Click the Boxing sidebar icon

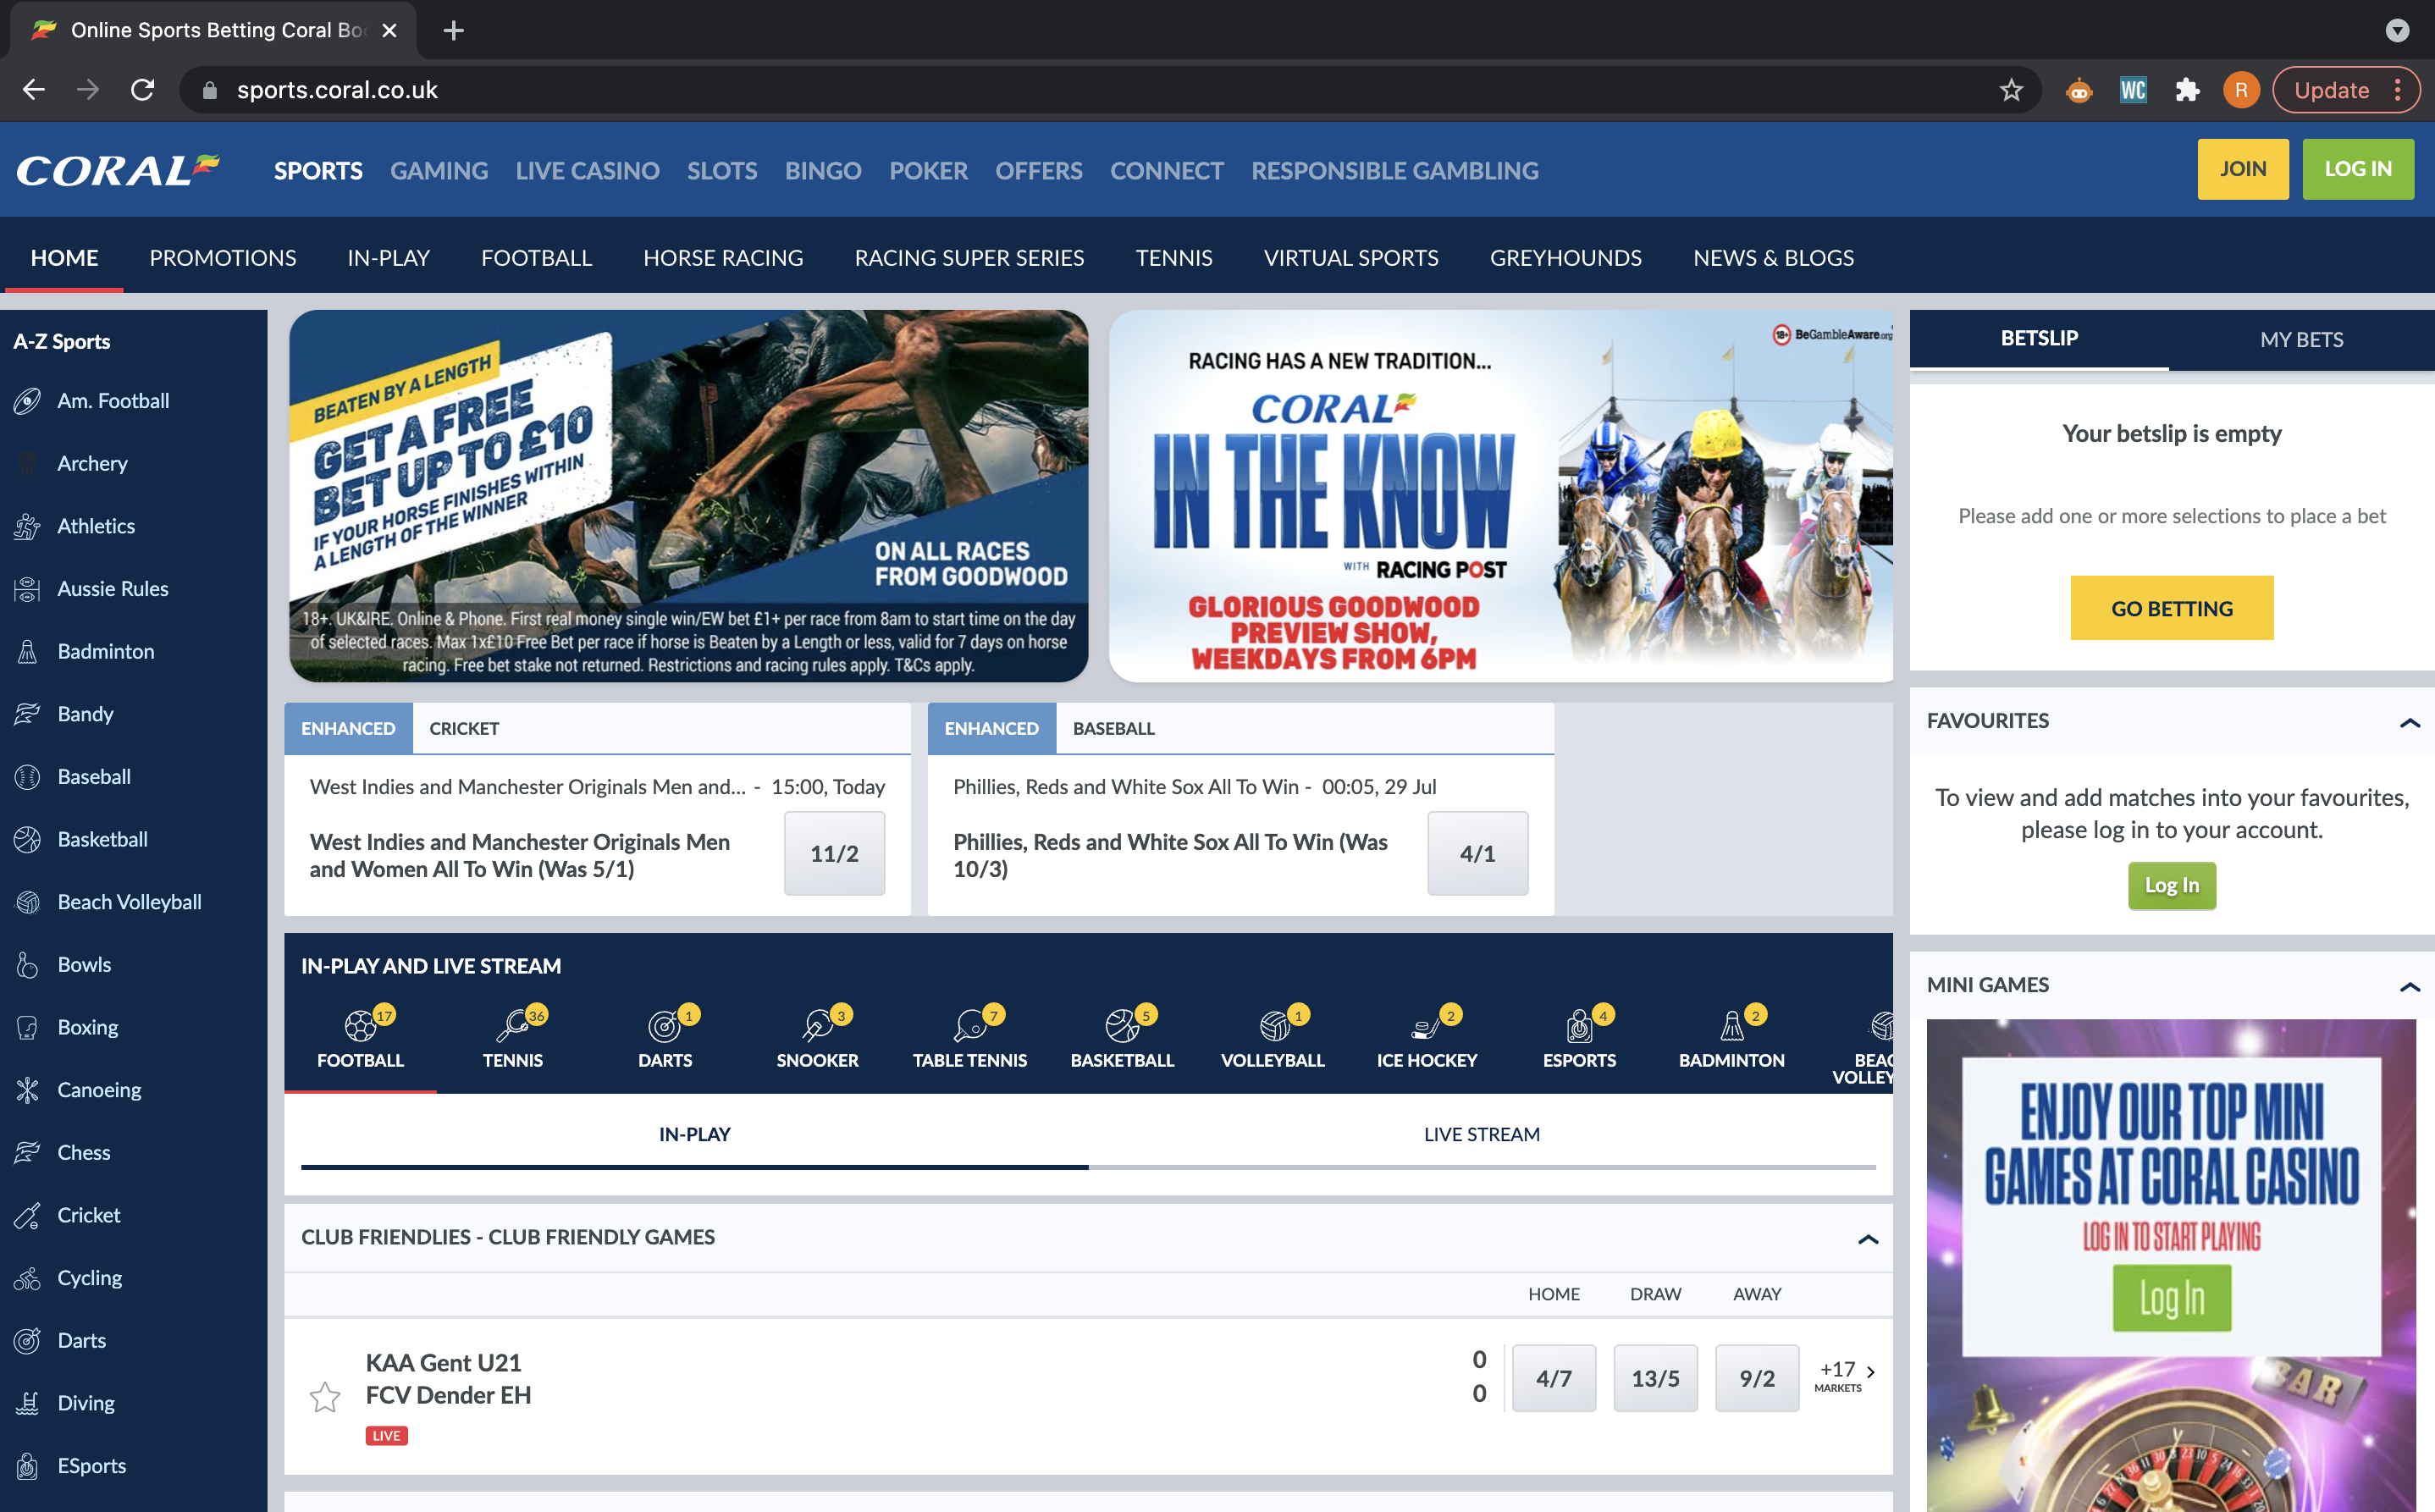click(27, 1027)
